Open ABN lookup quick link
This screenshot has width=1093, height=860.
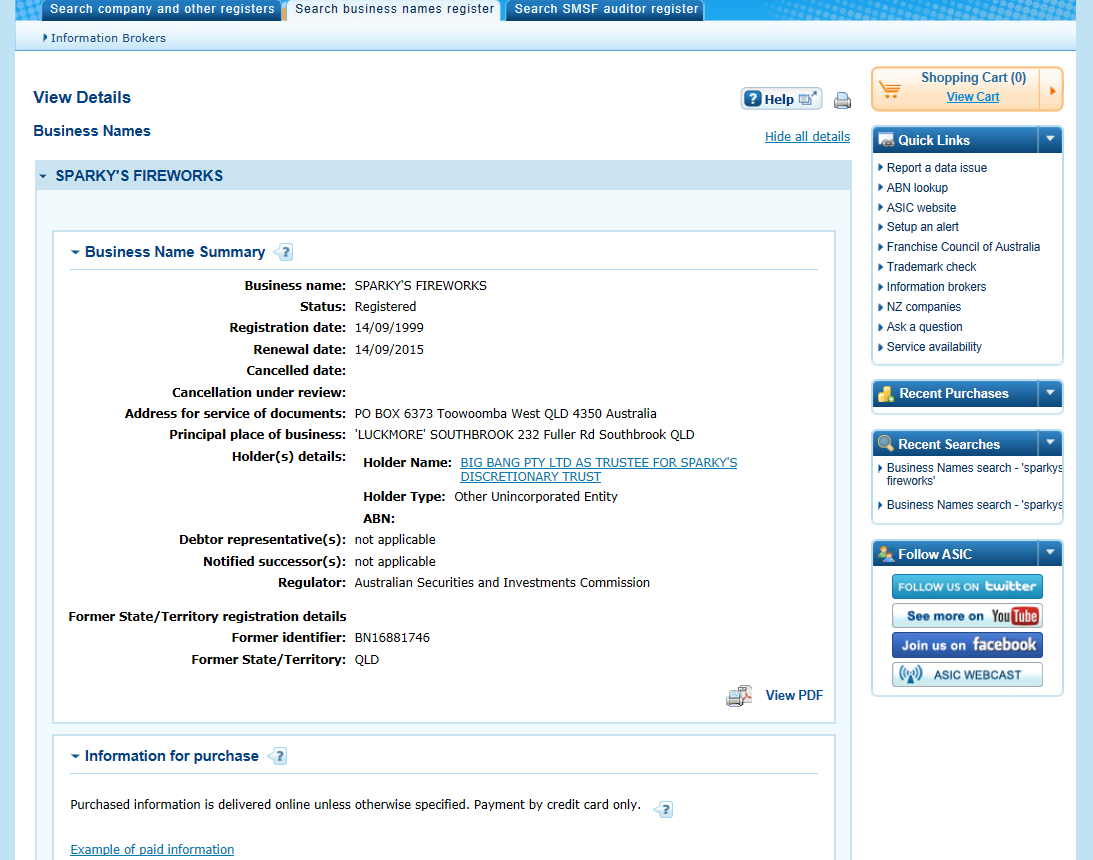coord(917,188)
